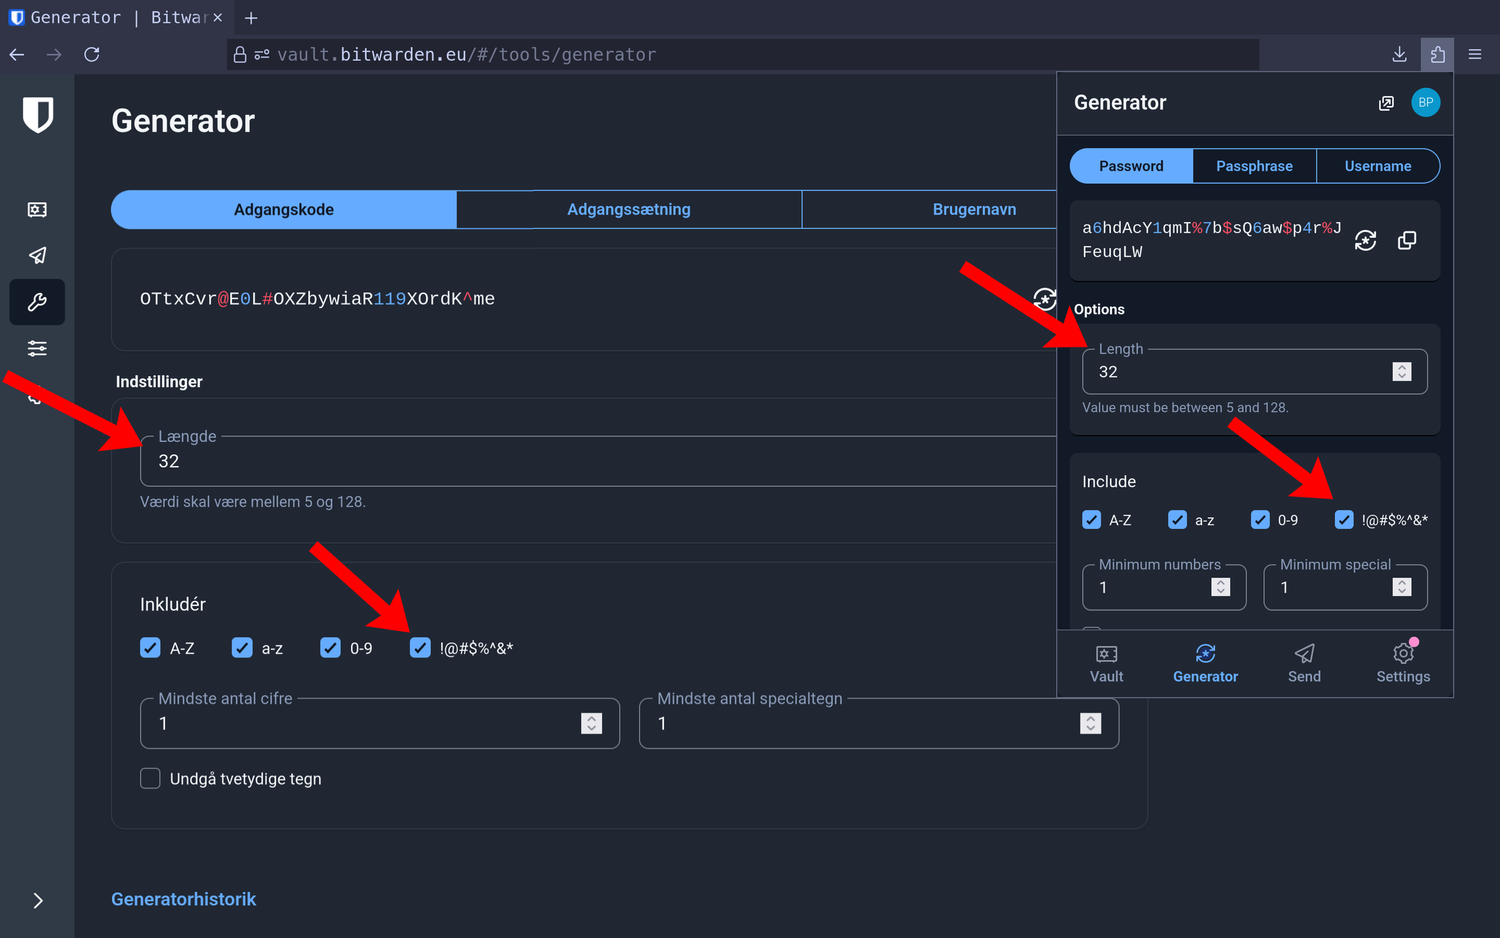Regenerate the displayed password
This screenshot has height=938, width=1500.
coord(1044,300)
